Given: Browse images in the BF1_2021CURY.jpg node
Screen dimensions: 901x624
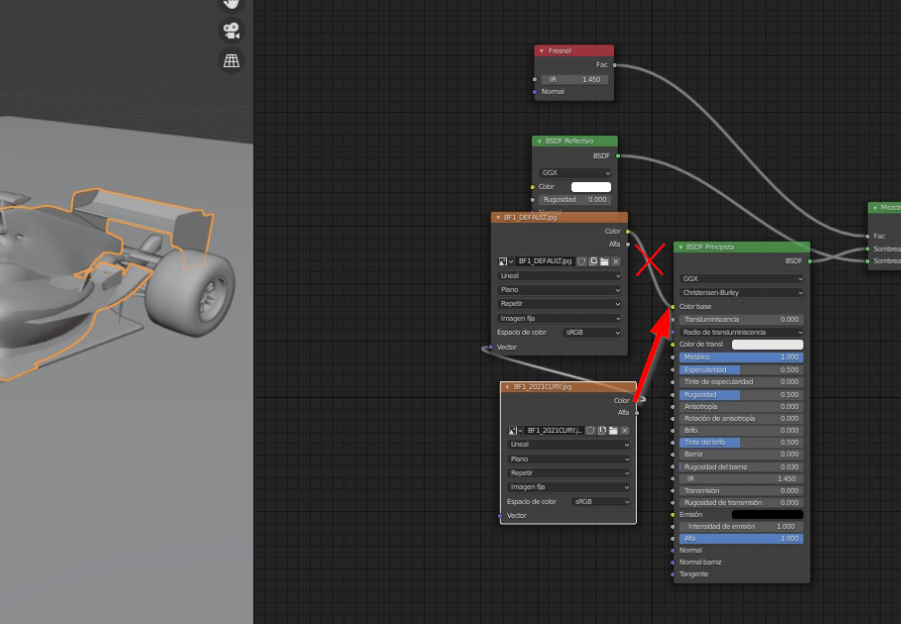Looking at the screenshot, I should (x=515, y=430).
